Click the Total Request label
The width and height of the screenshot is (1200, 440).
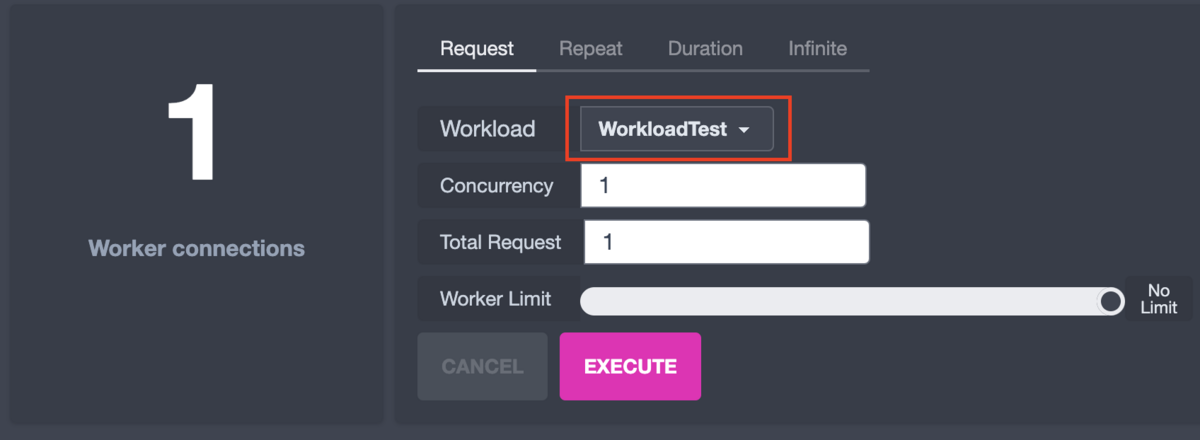point(501,242)
